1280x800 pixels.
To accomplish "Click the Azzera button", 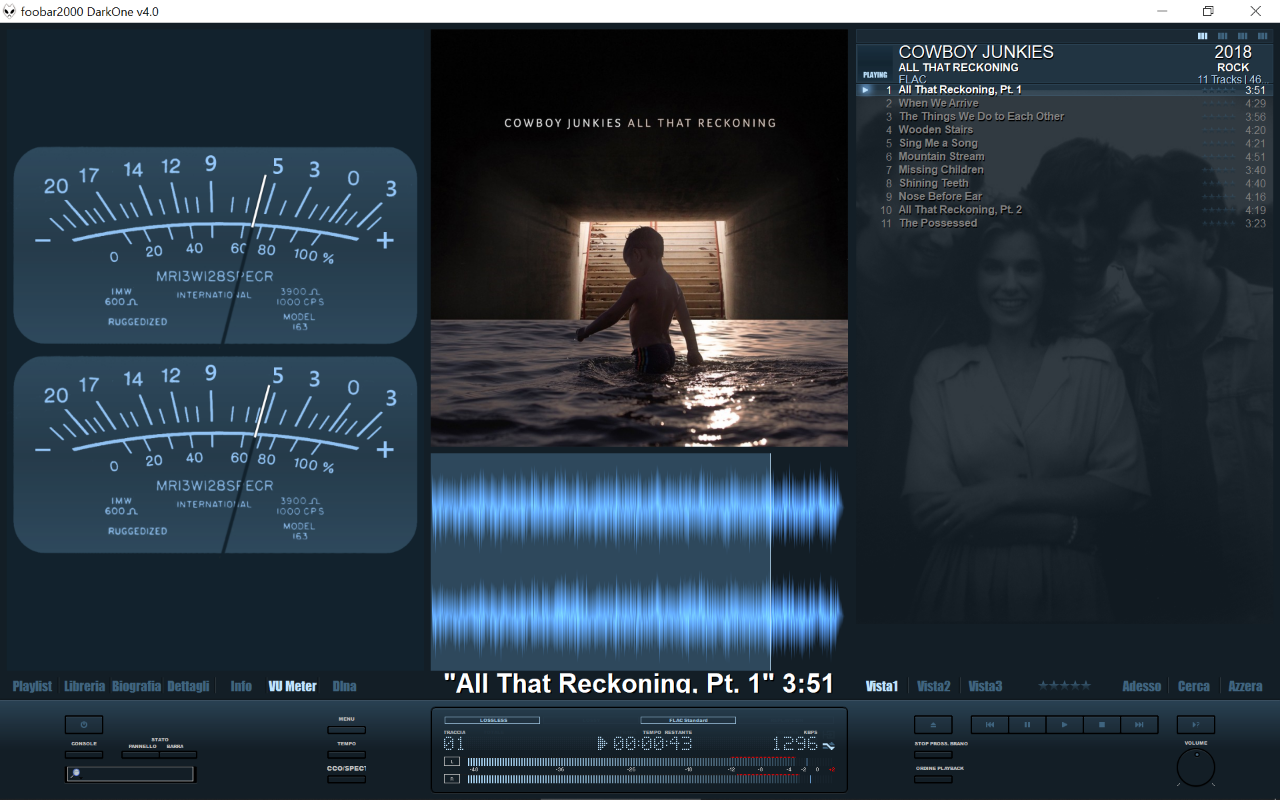I will click(1245, 686).
